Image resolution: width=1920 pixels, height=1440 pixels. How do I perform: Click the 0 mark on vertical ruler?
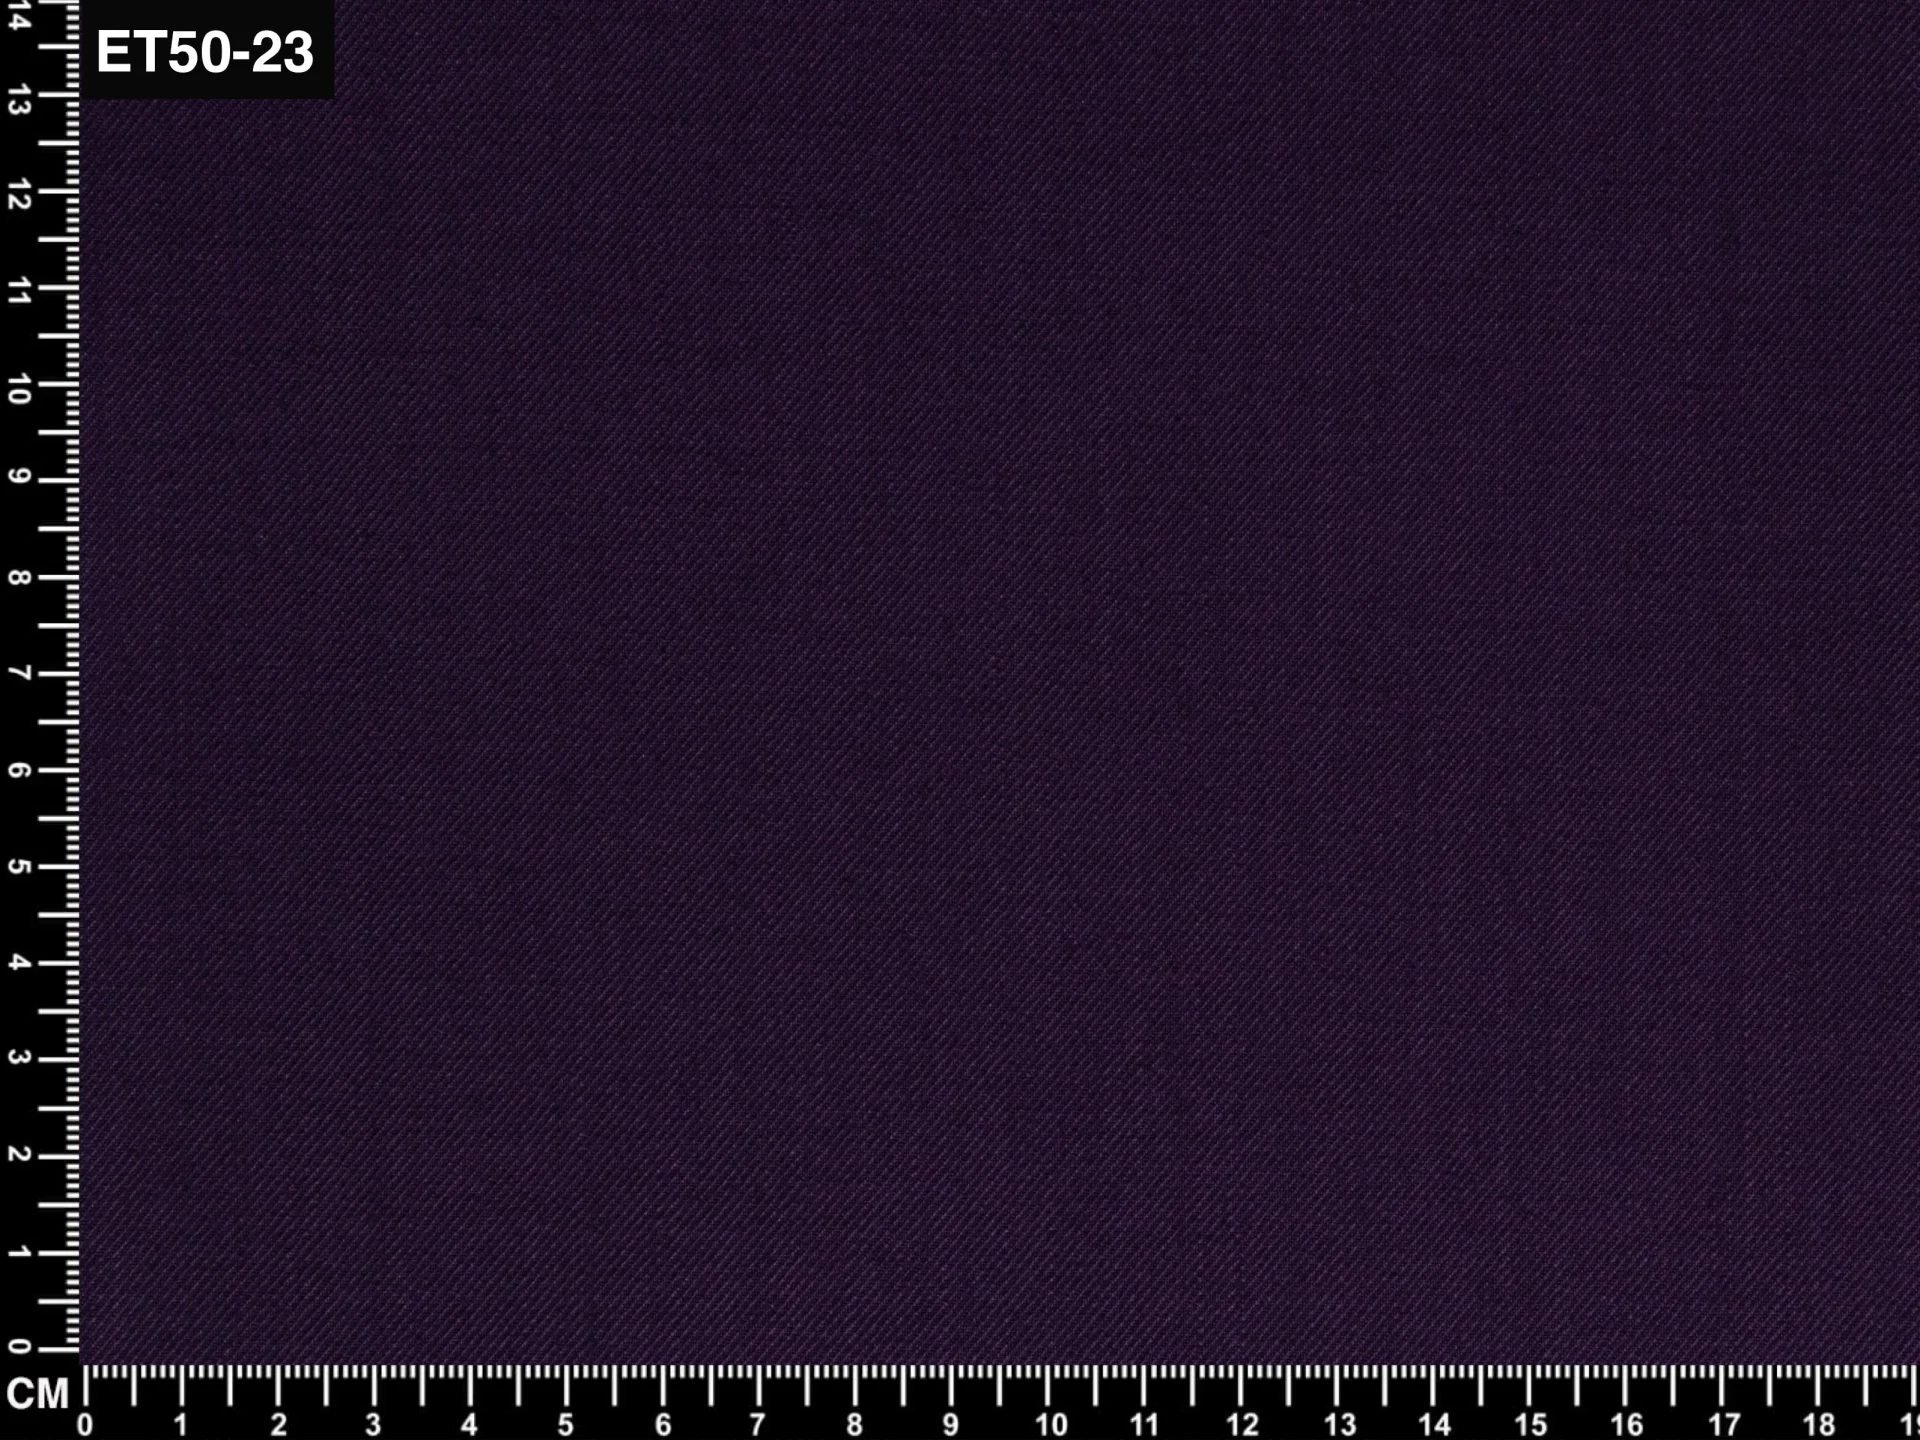tap(18, 1346)
